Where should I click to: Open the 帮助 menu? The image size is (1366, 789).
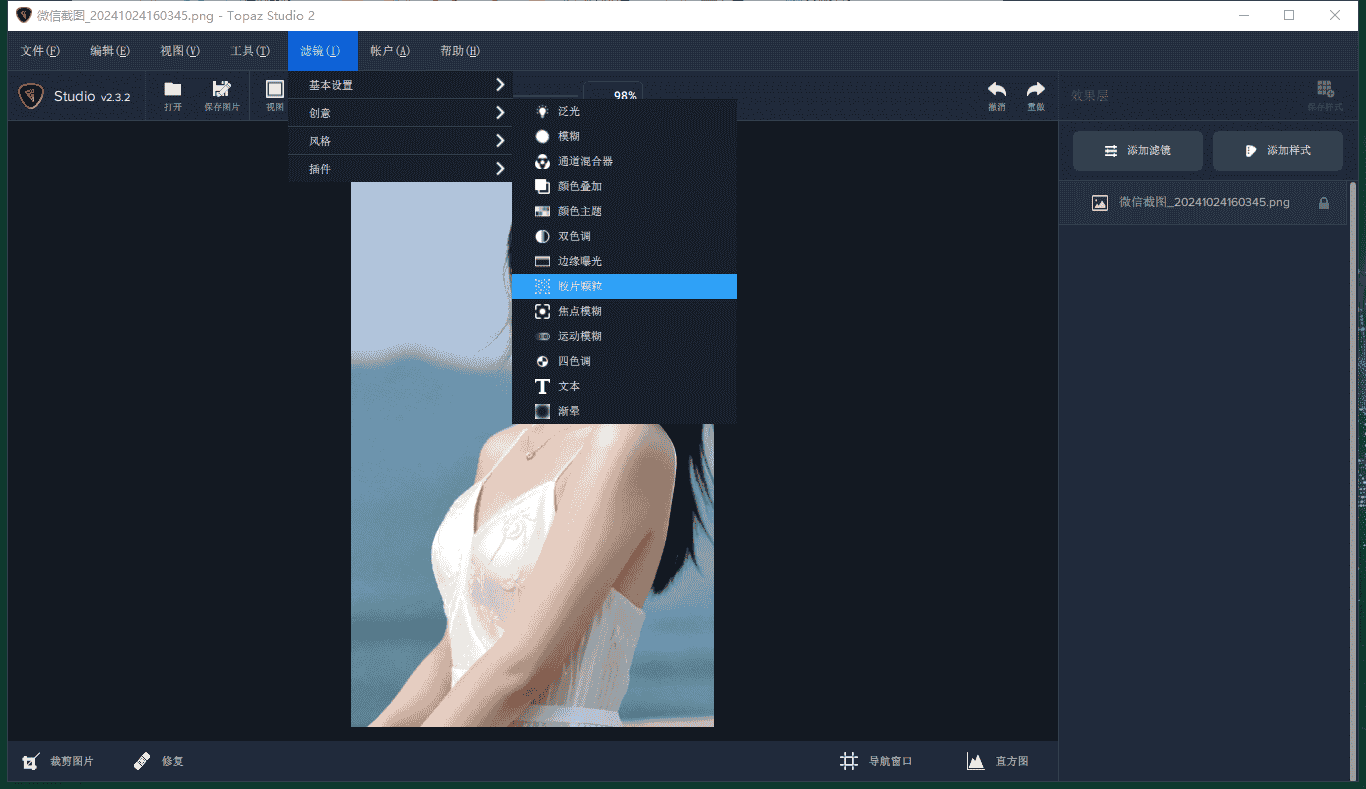point(458,50)
